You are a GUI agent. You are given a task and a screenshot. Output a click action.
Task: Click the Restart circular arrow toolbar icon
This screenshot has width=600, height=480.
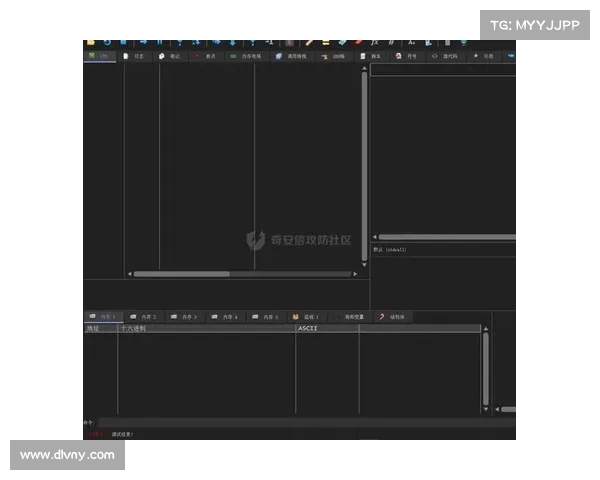pyautogui.click(x=107, y=42)
